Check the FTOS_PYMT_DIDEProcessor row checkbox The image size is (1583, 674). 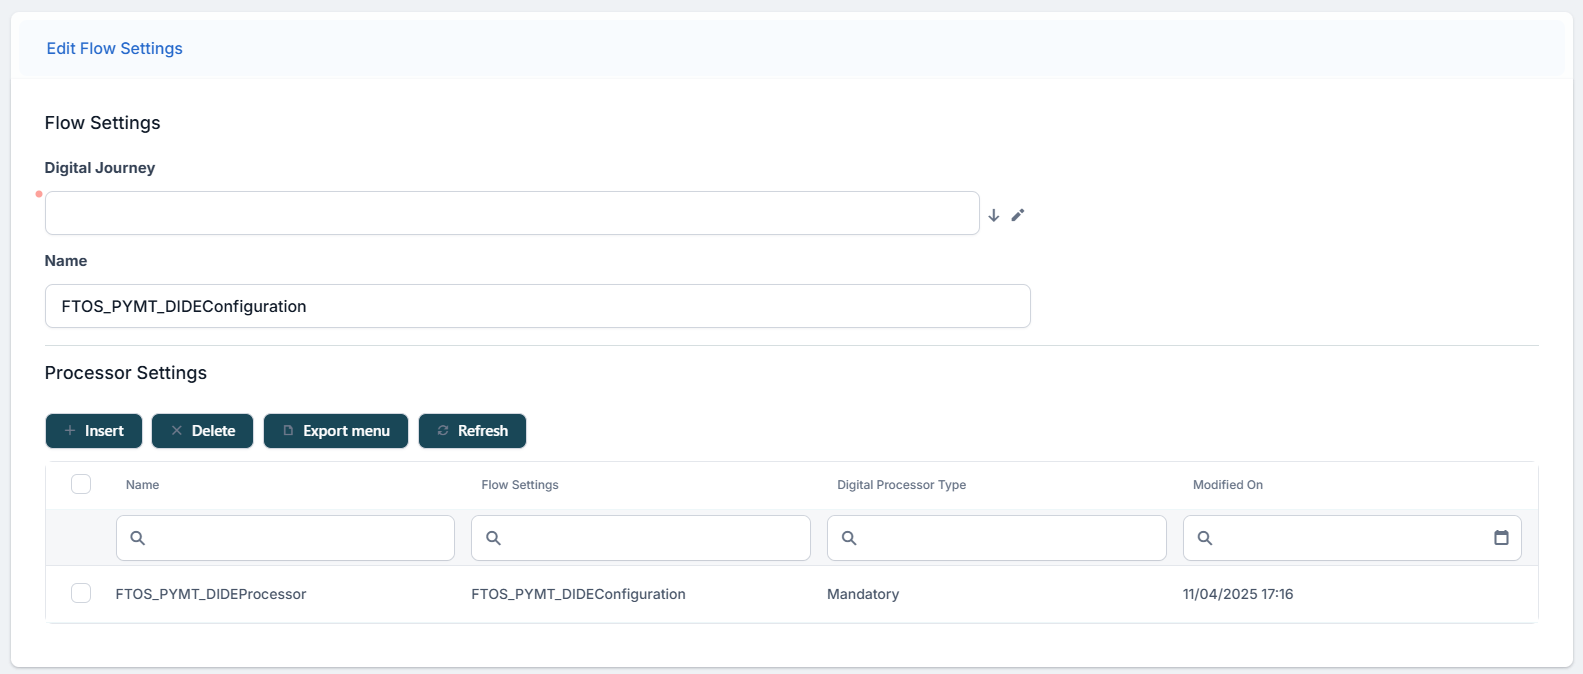point(81,593)
